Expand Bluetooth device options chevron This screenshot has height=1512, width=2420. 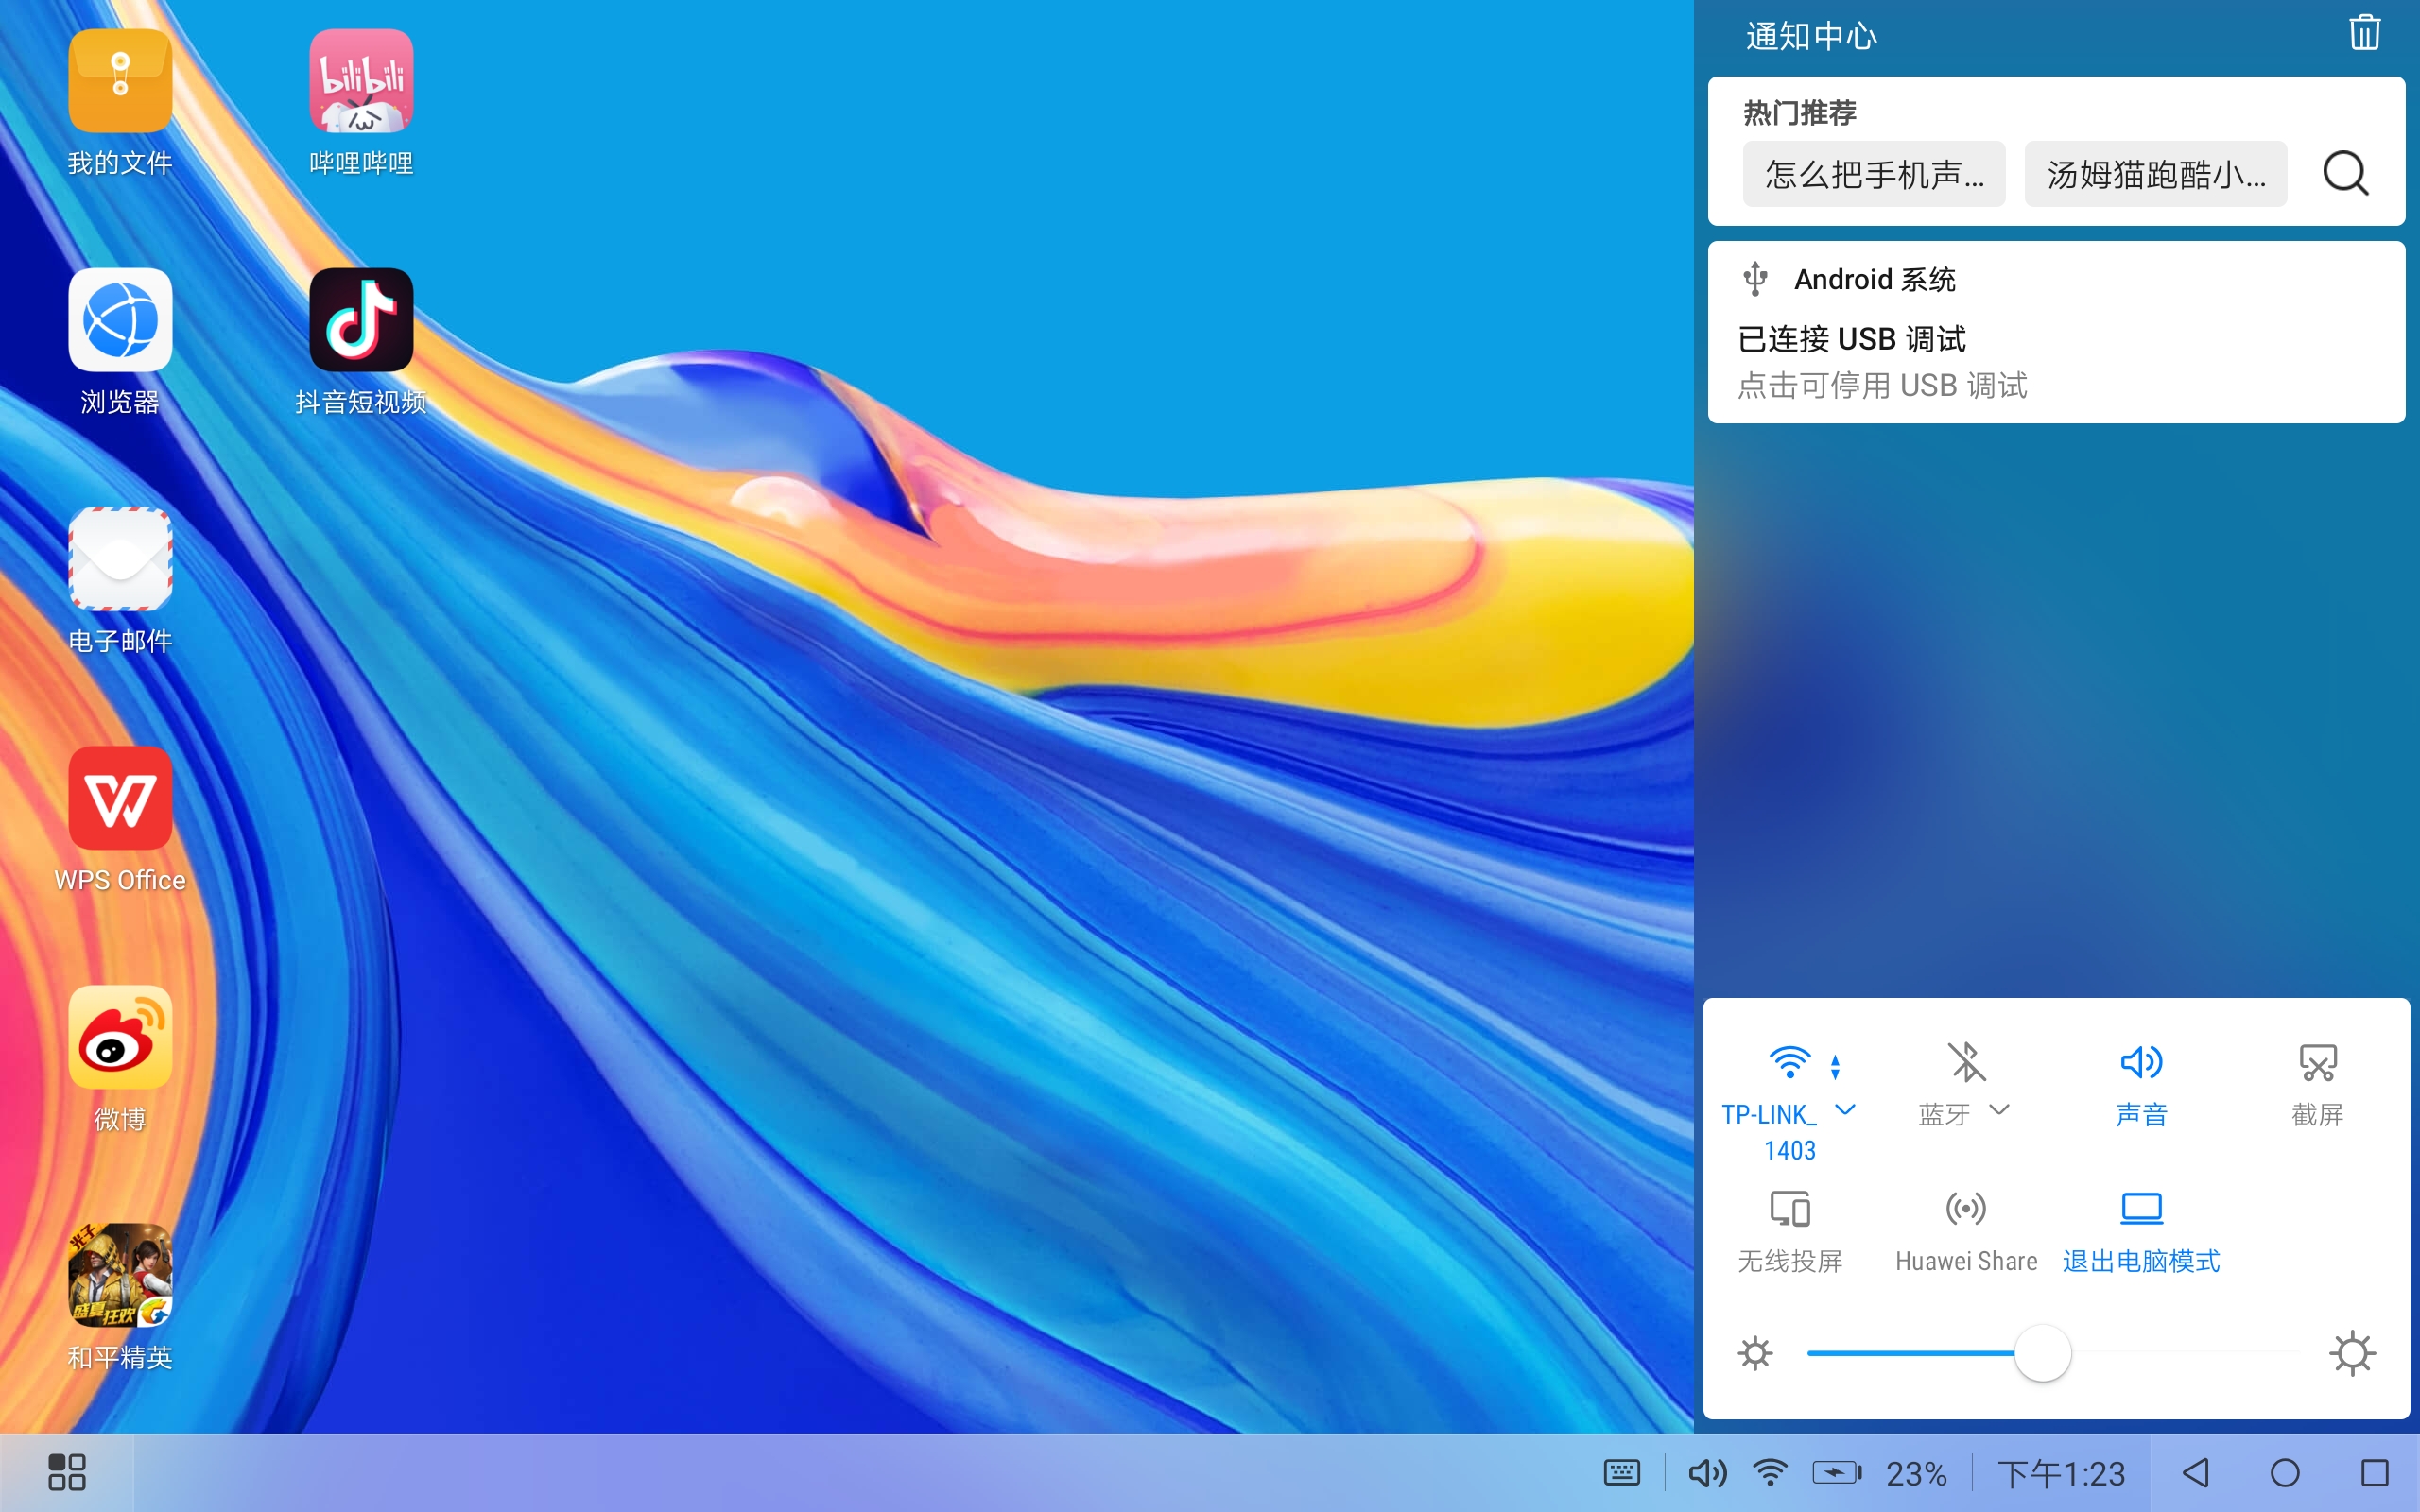pyautogui.click(x=2000, y=1110)
